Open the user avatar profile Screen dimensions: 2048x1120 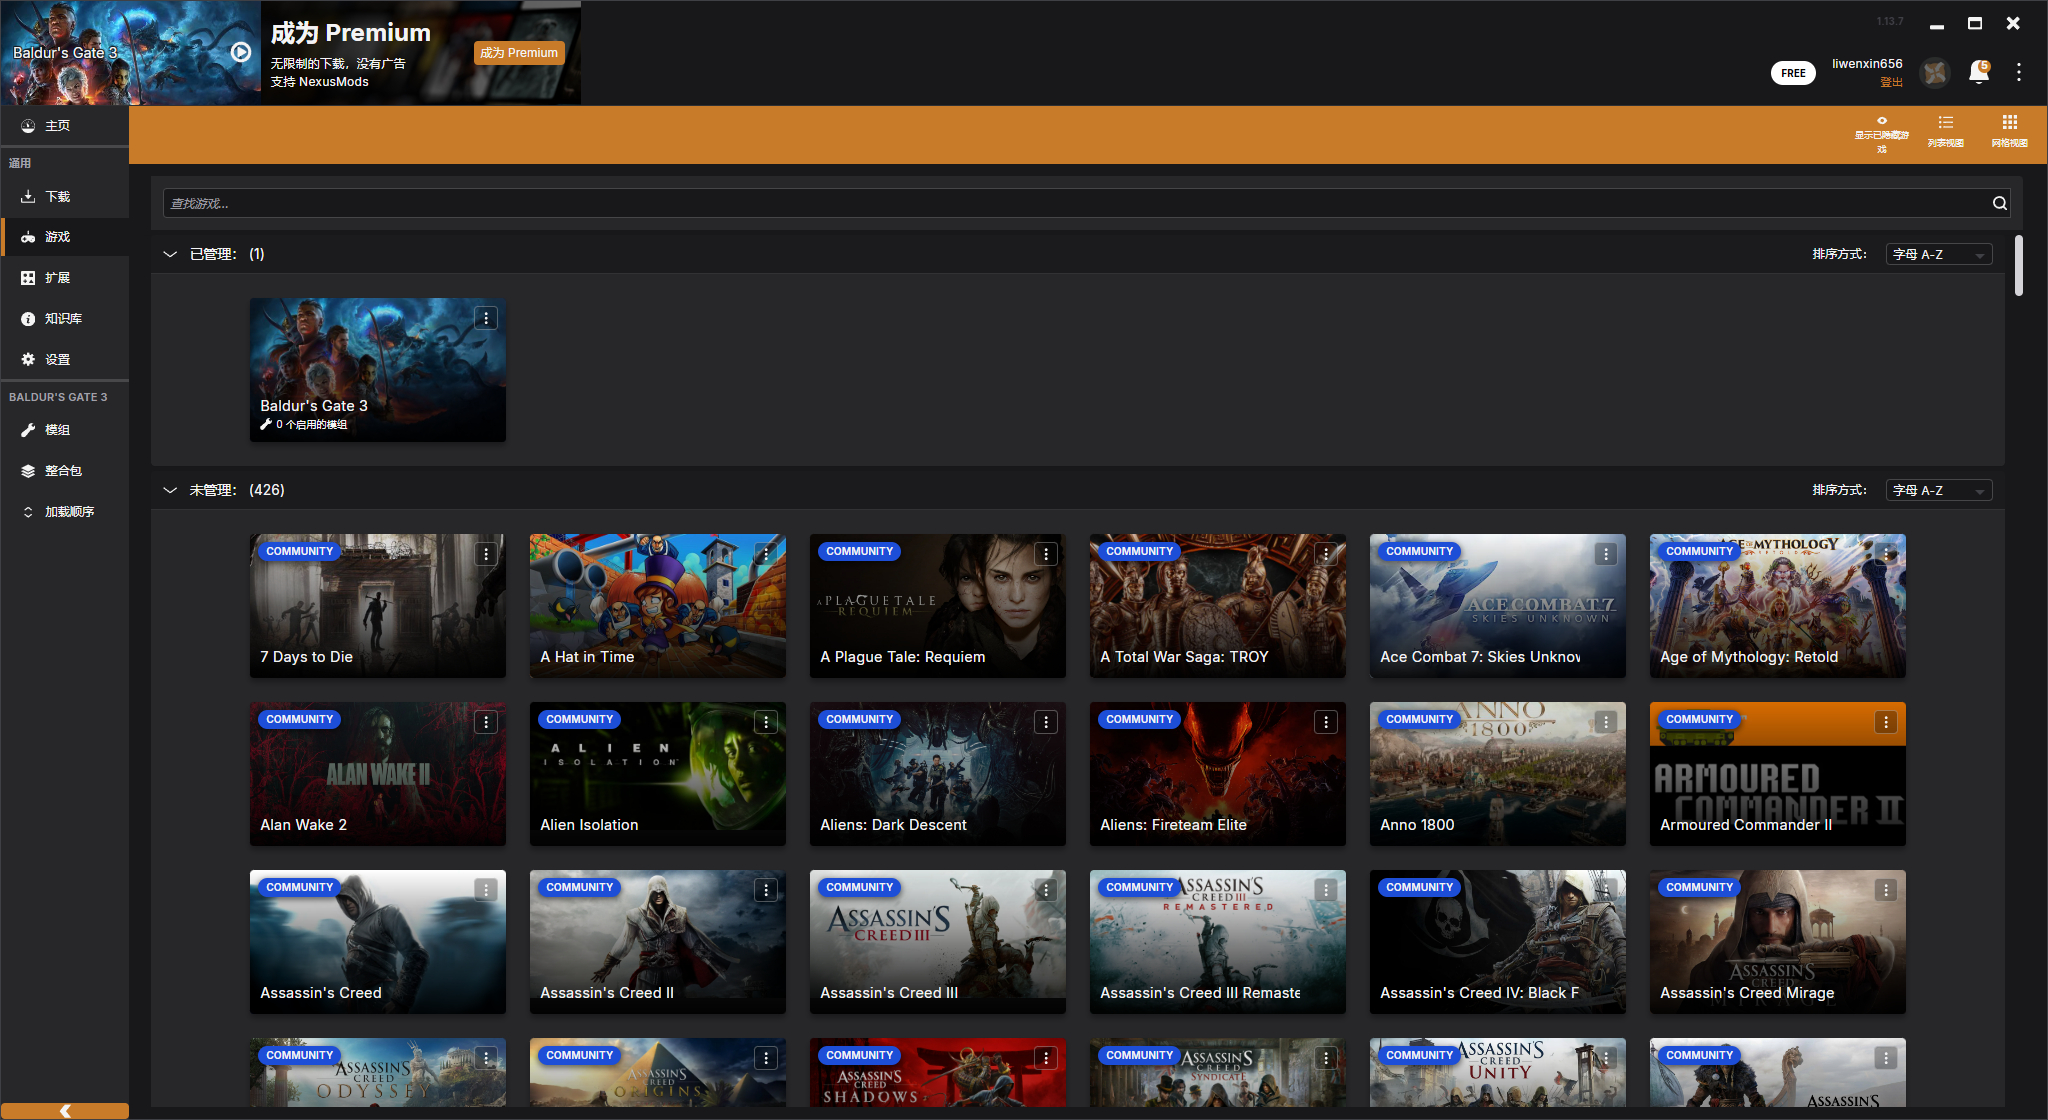pos(1935,72)
